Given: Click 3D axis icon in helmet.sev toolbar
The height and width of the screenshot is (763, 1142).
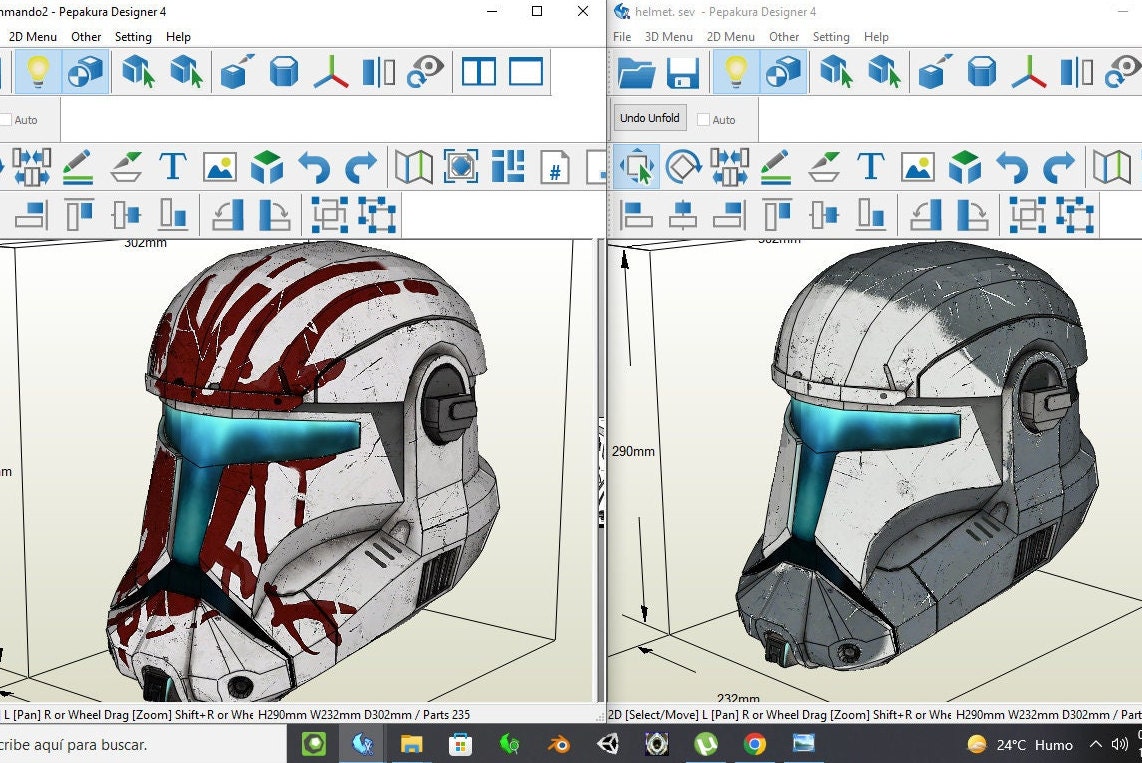Looking at the screenshot, I should (1028, 72).
